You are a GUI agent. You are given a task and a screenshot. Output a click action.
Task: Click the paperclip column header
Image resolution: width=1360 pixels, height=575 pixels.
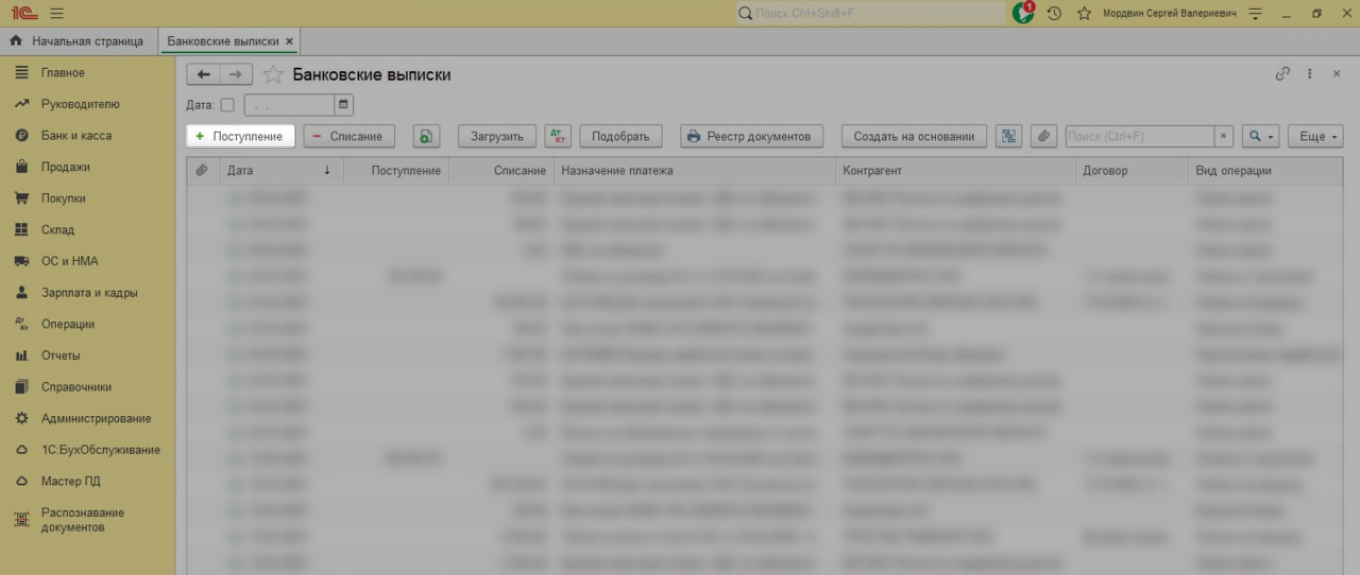click(201, 171)
